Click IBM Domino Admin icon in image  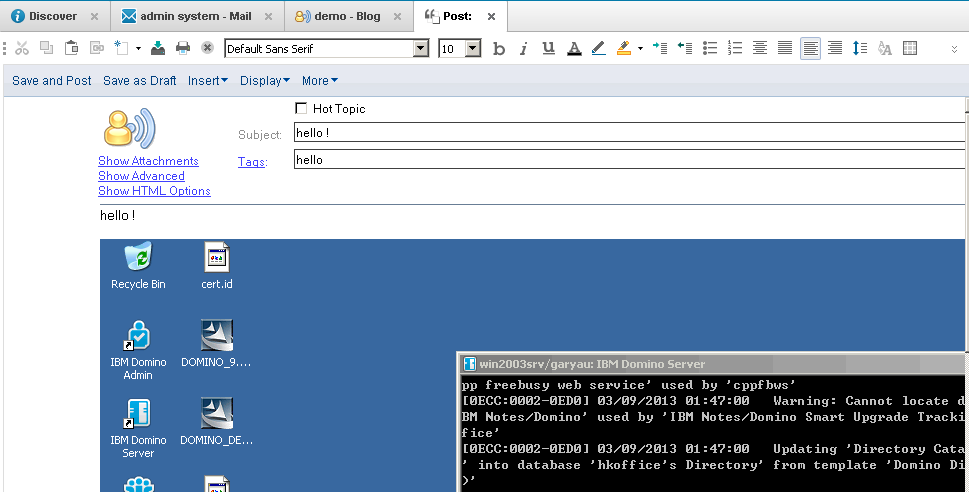138,350
